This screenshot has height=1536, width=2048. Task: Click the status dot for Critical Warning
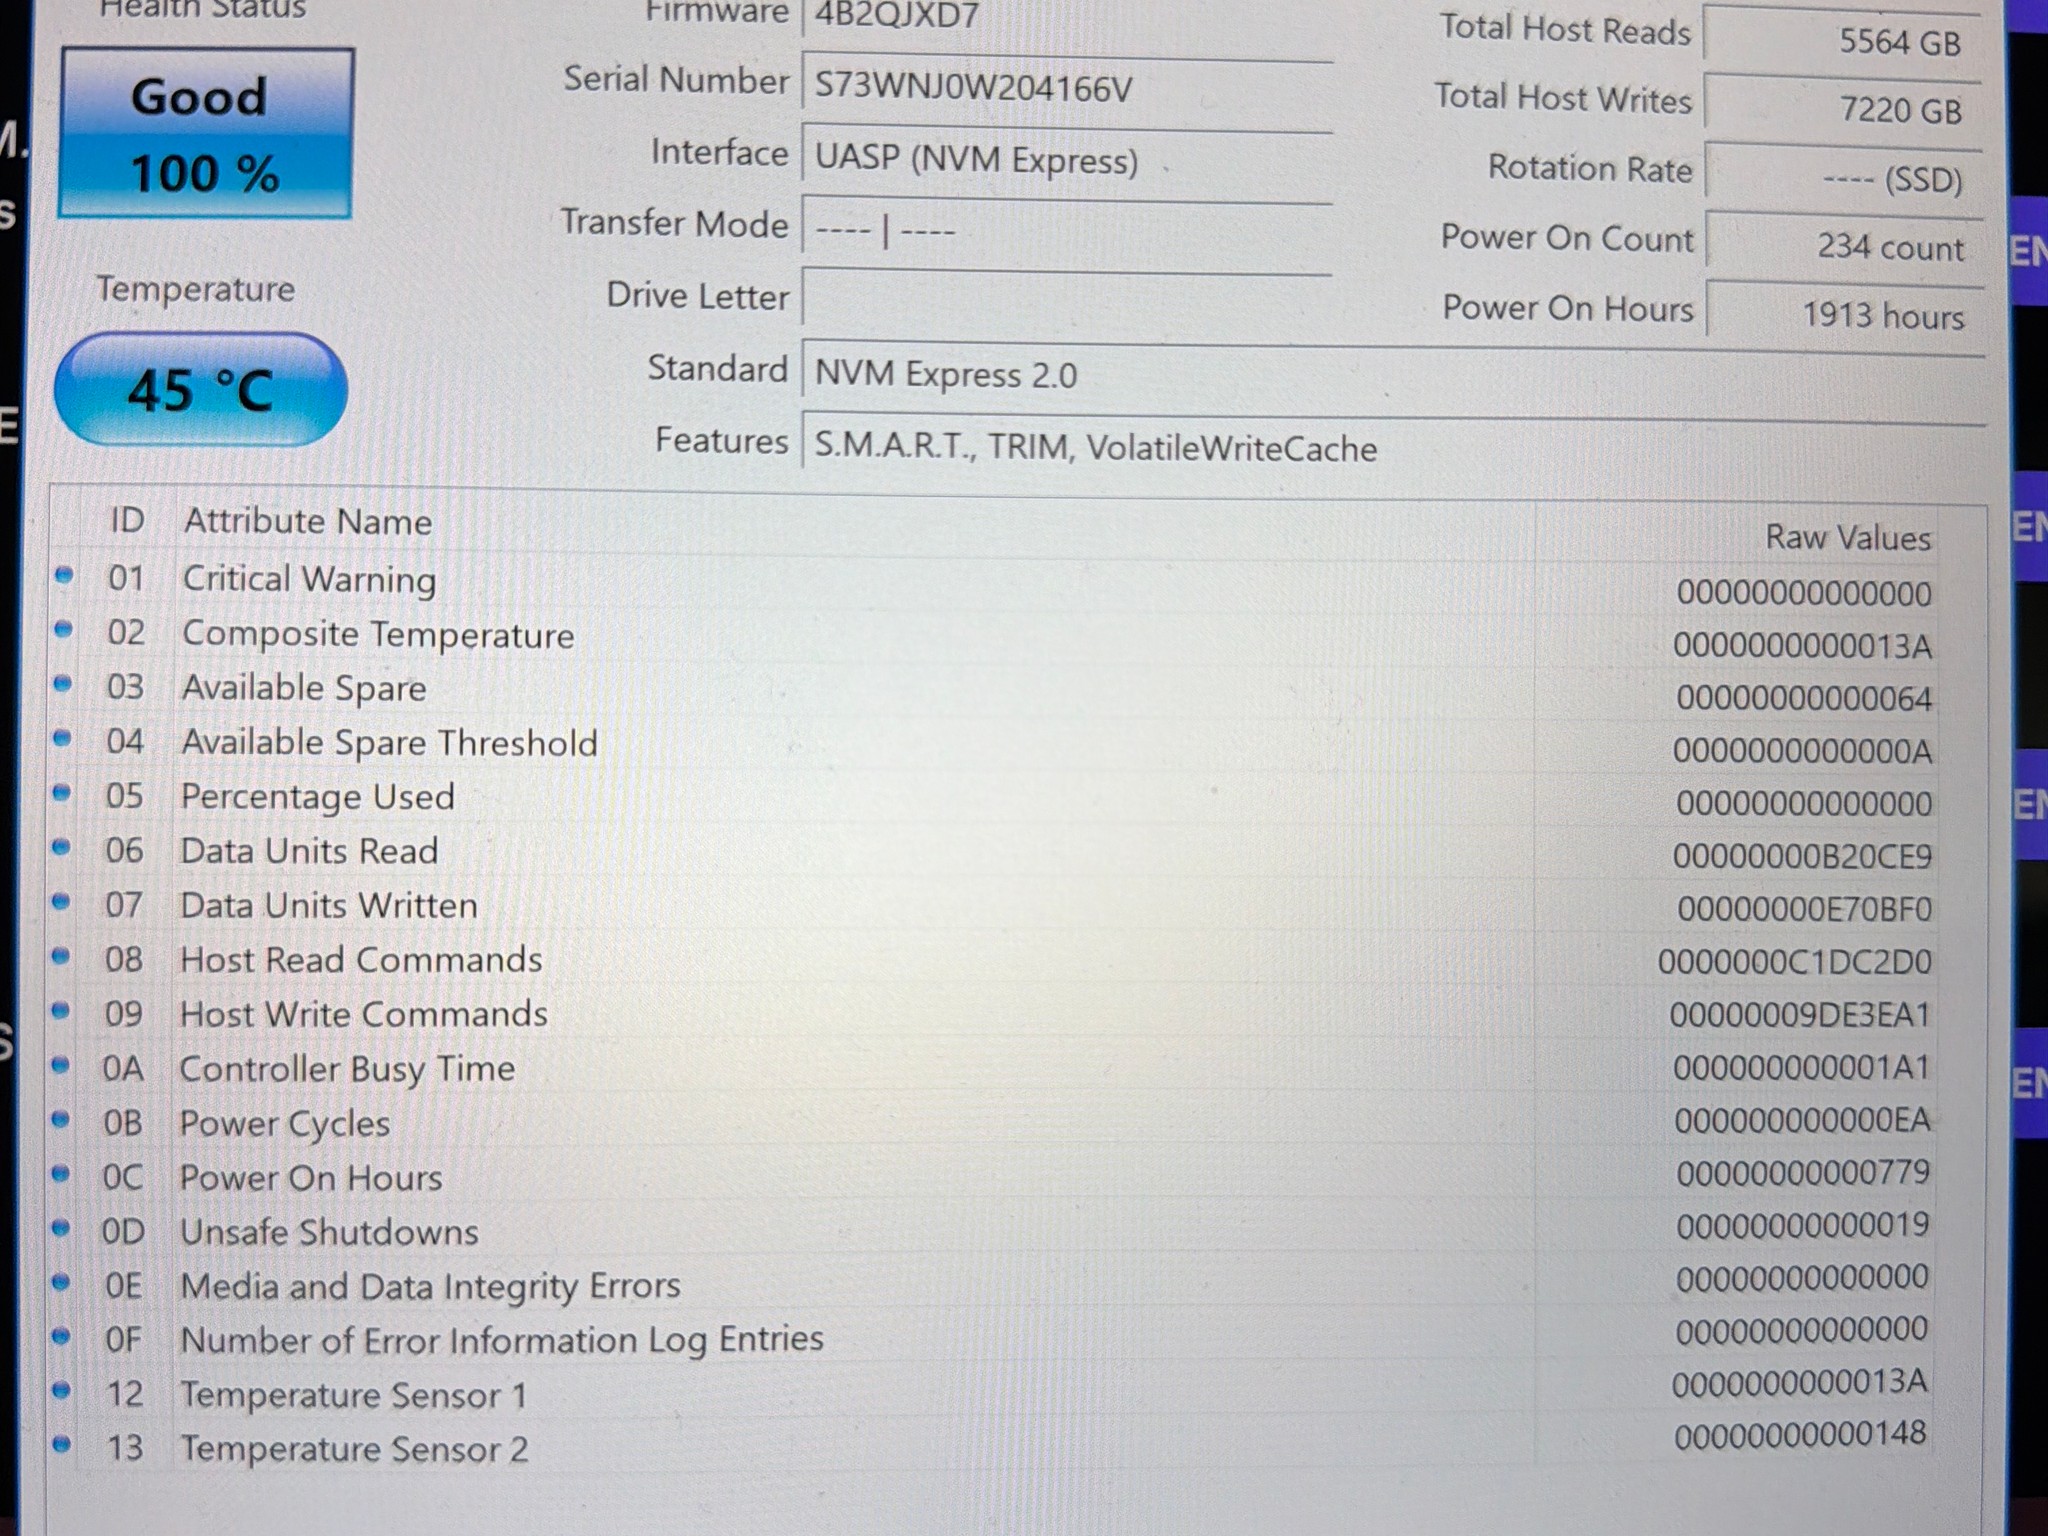coord(64,575)
